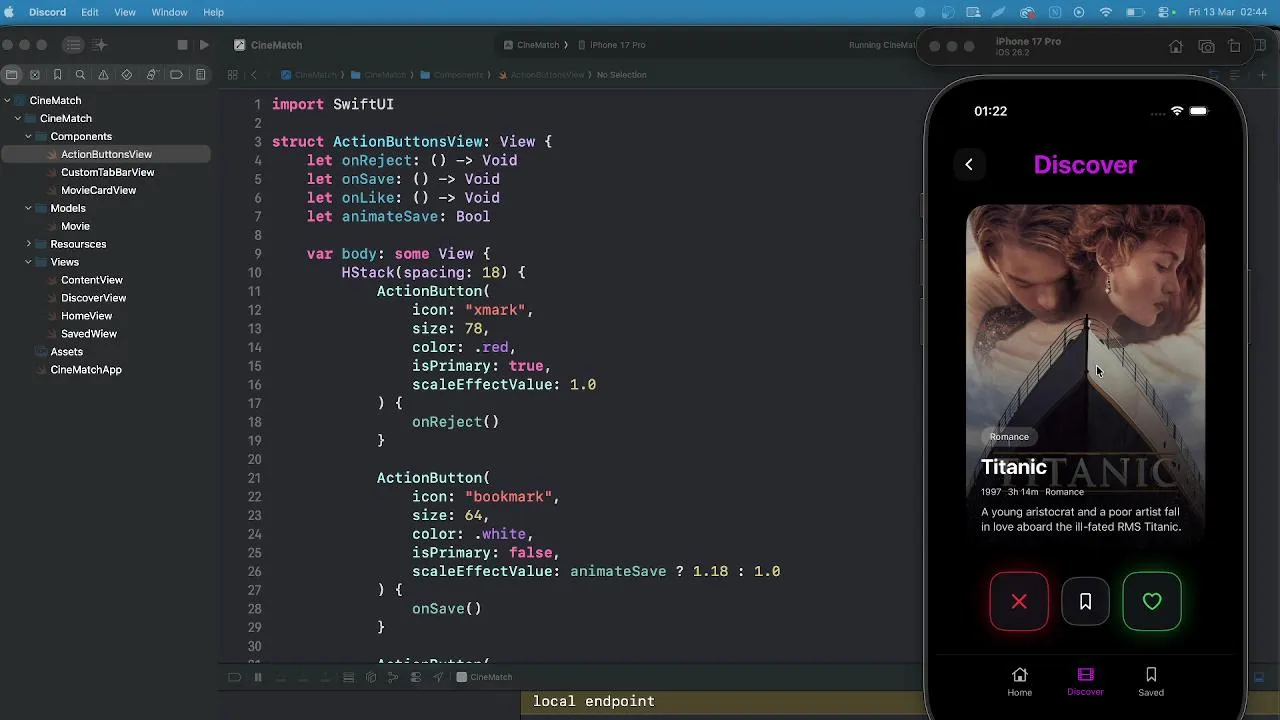Open the Help menu
The width and height of the screenshot is (1280, 720).
[x=213, y=12]
